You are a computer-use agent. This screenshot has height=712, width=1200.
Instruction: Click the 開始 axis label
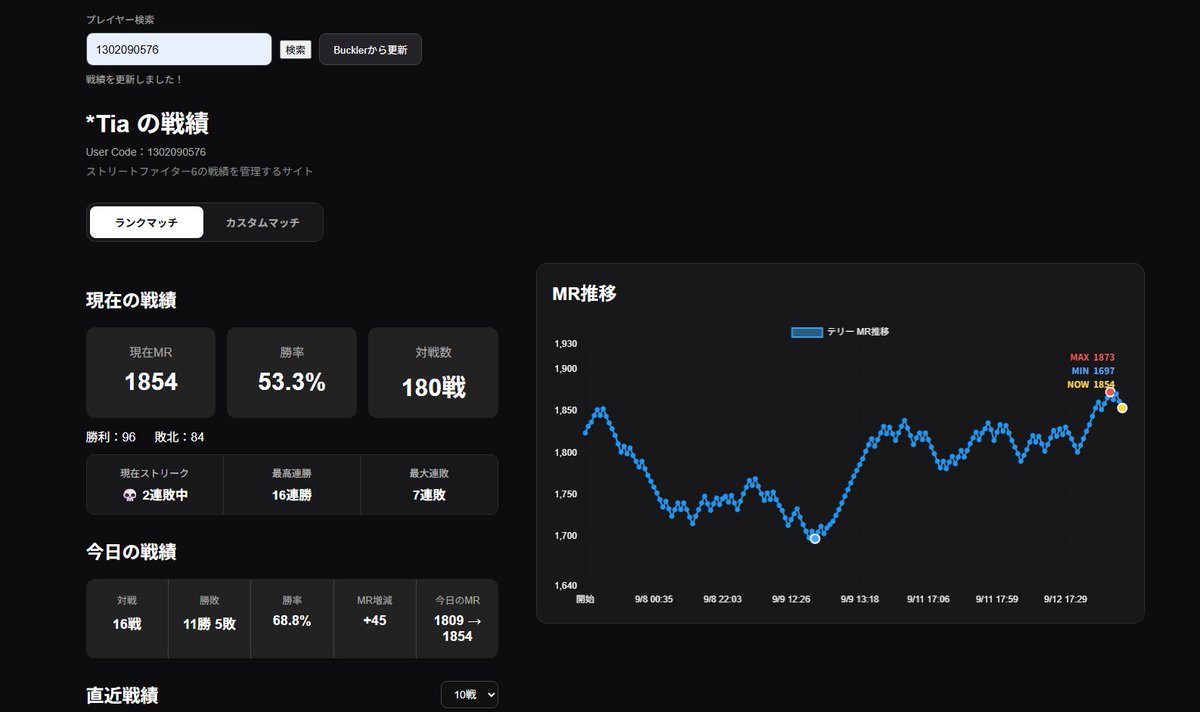coord(585,599)
